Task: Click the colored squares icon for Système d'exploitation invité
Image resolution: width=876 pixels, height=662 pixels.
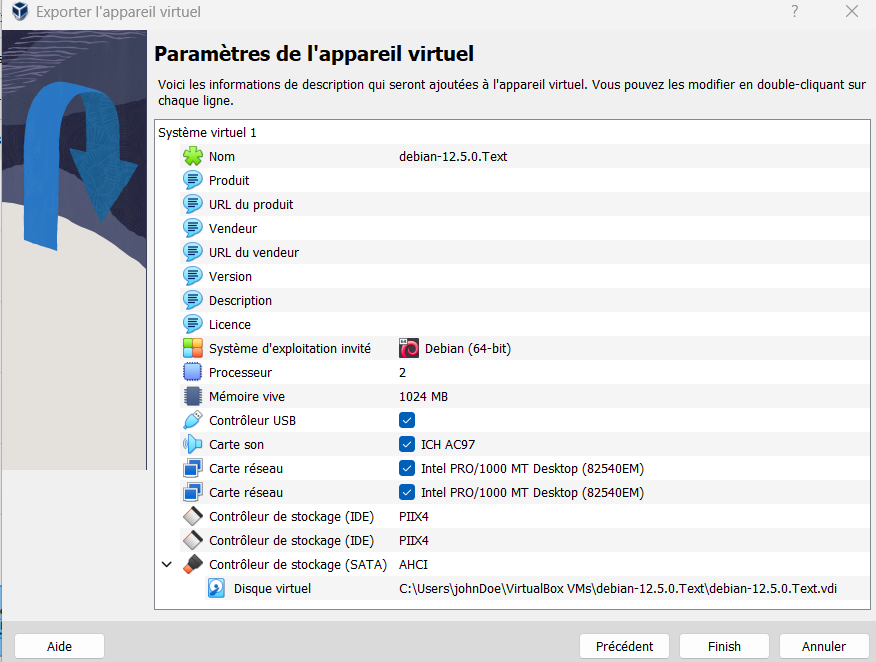Action: coord(193,348)
